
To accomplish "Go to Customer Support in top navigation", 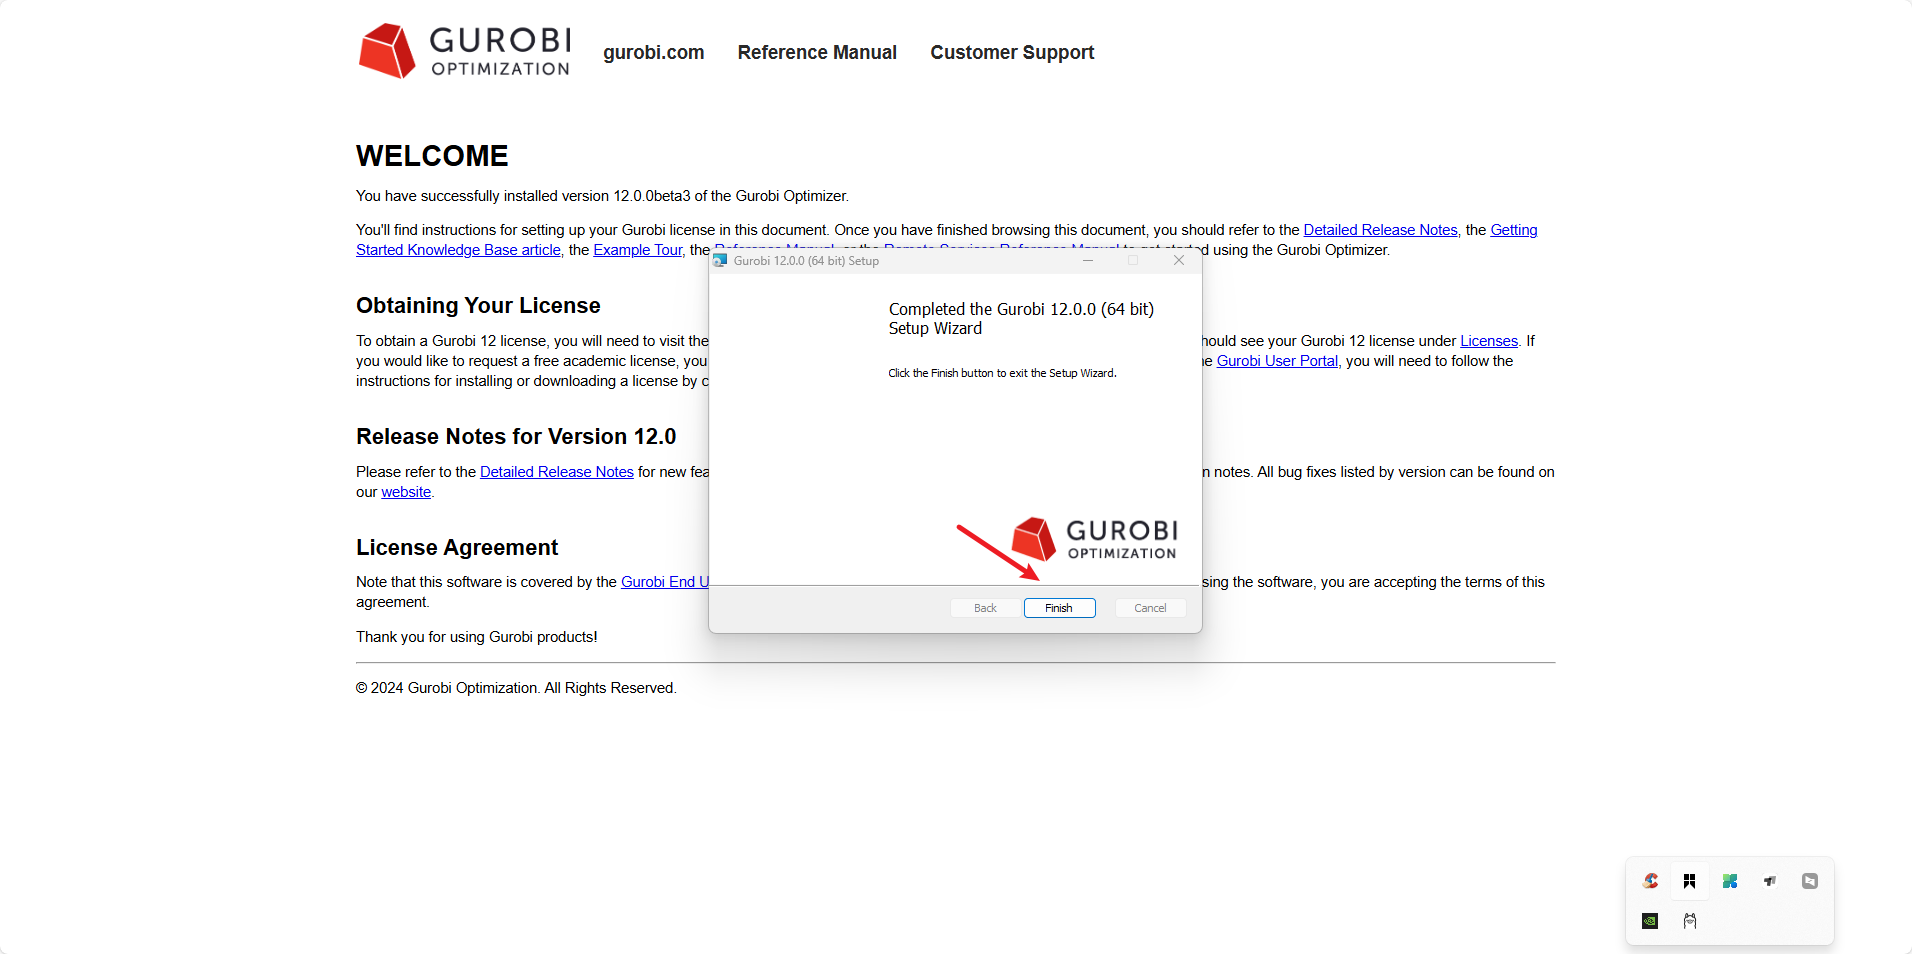I will click(1012, 52).
